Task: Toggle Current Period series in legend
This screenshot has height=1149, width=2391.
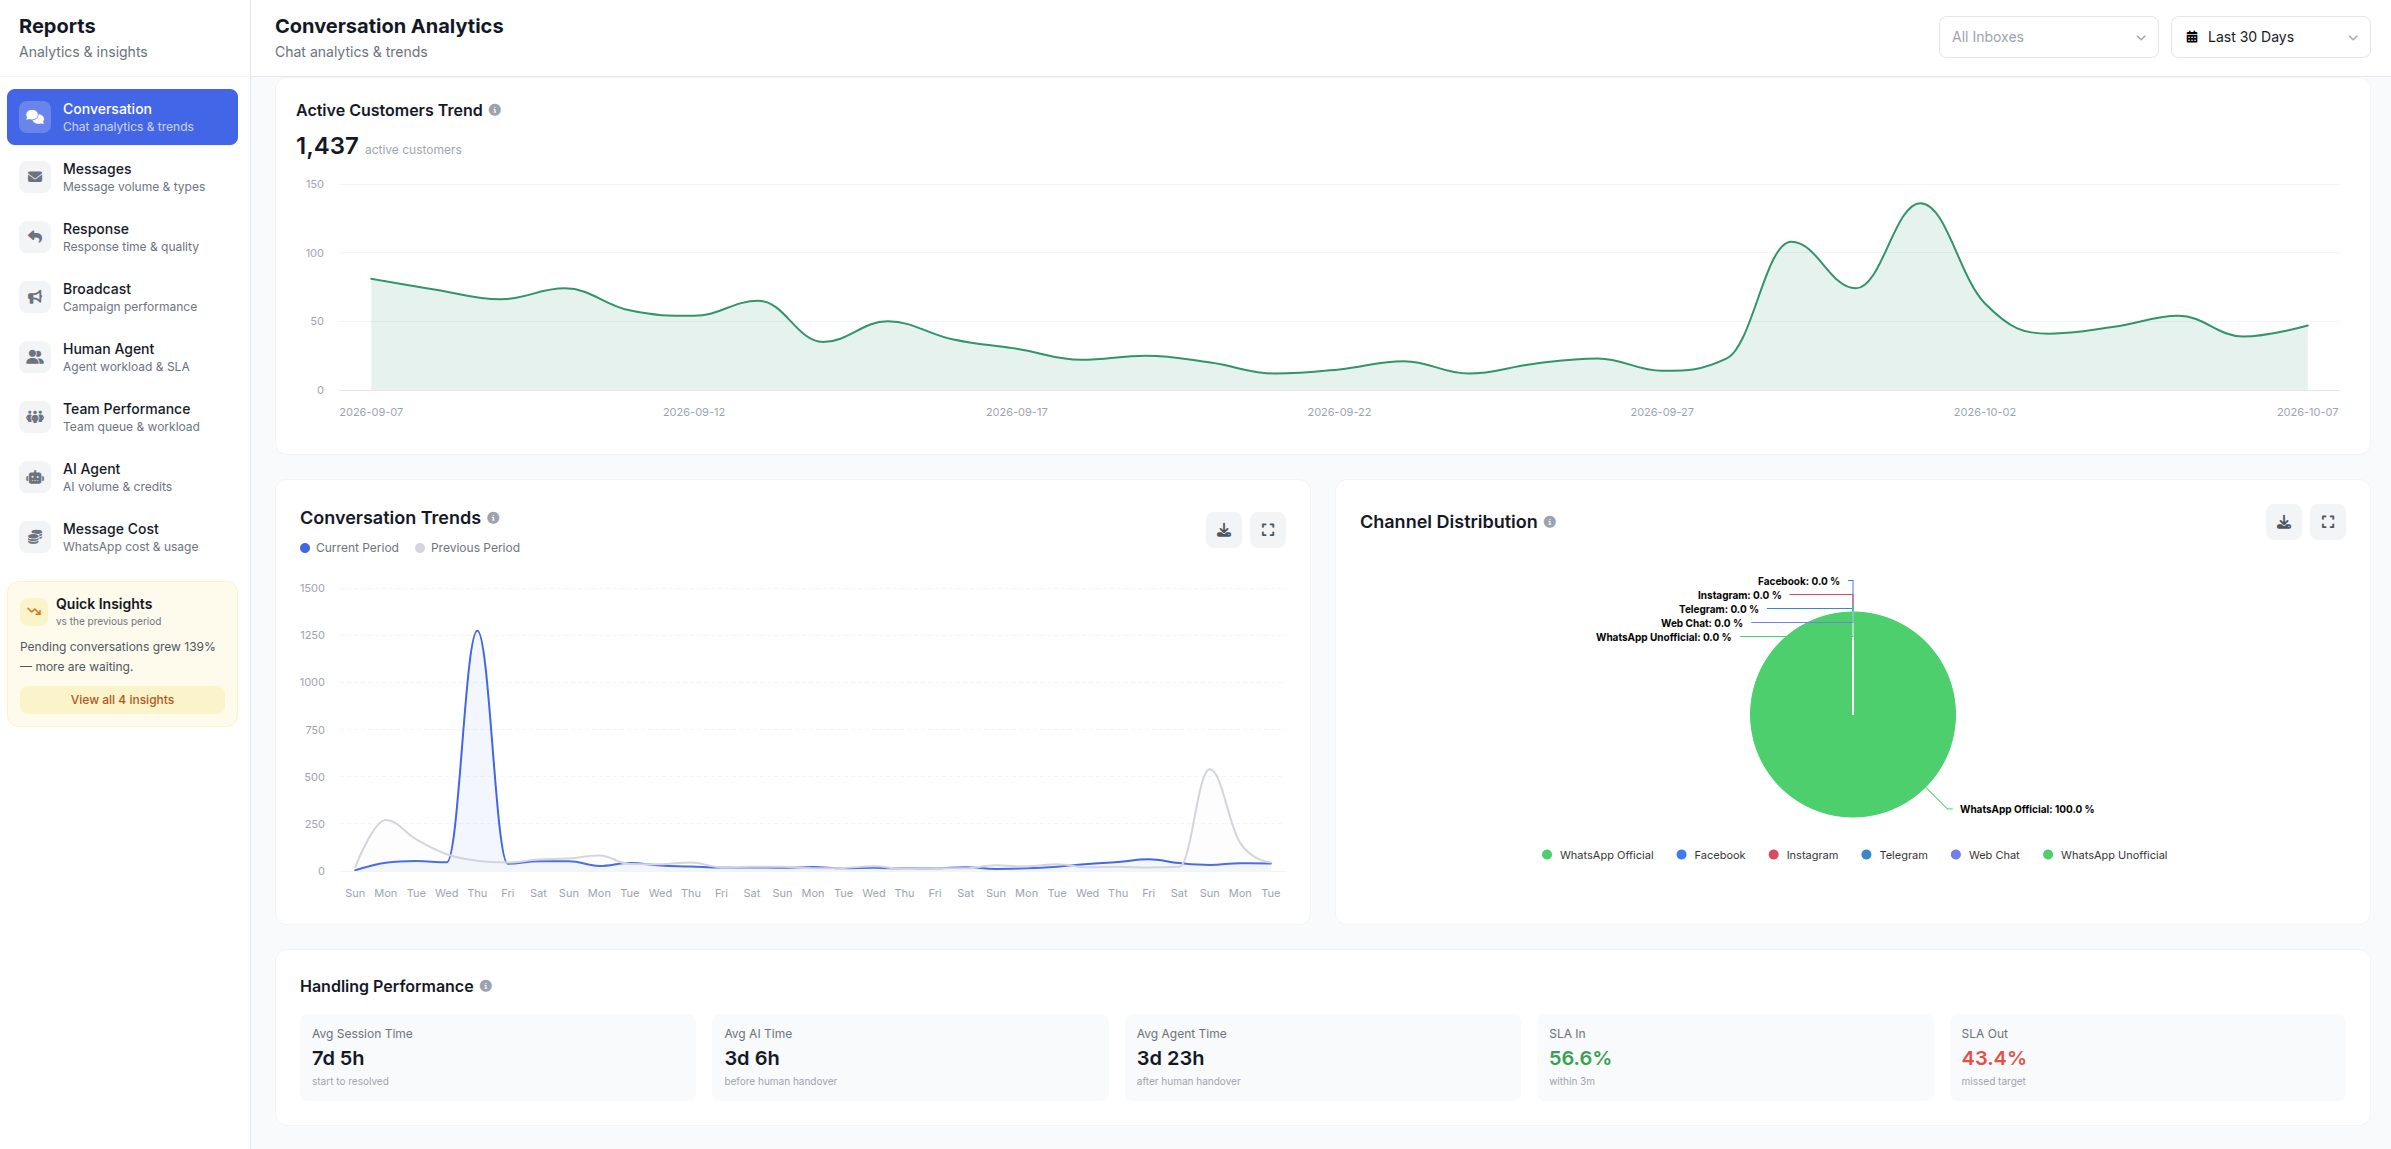Action: (x=349, y=548)
